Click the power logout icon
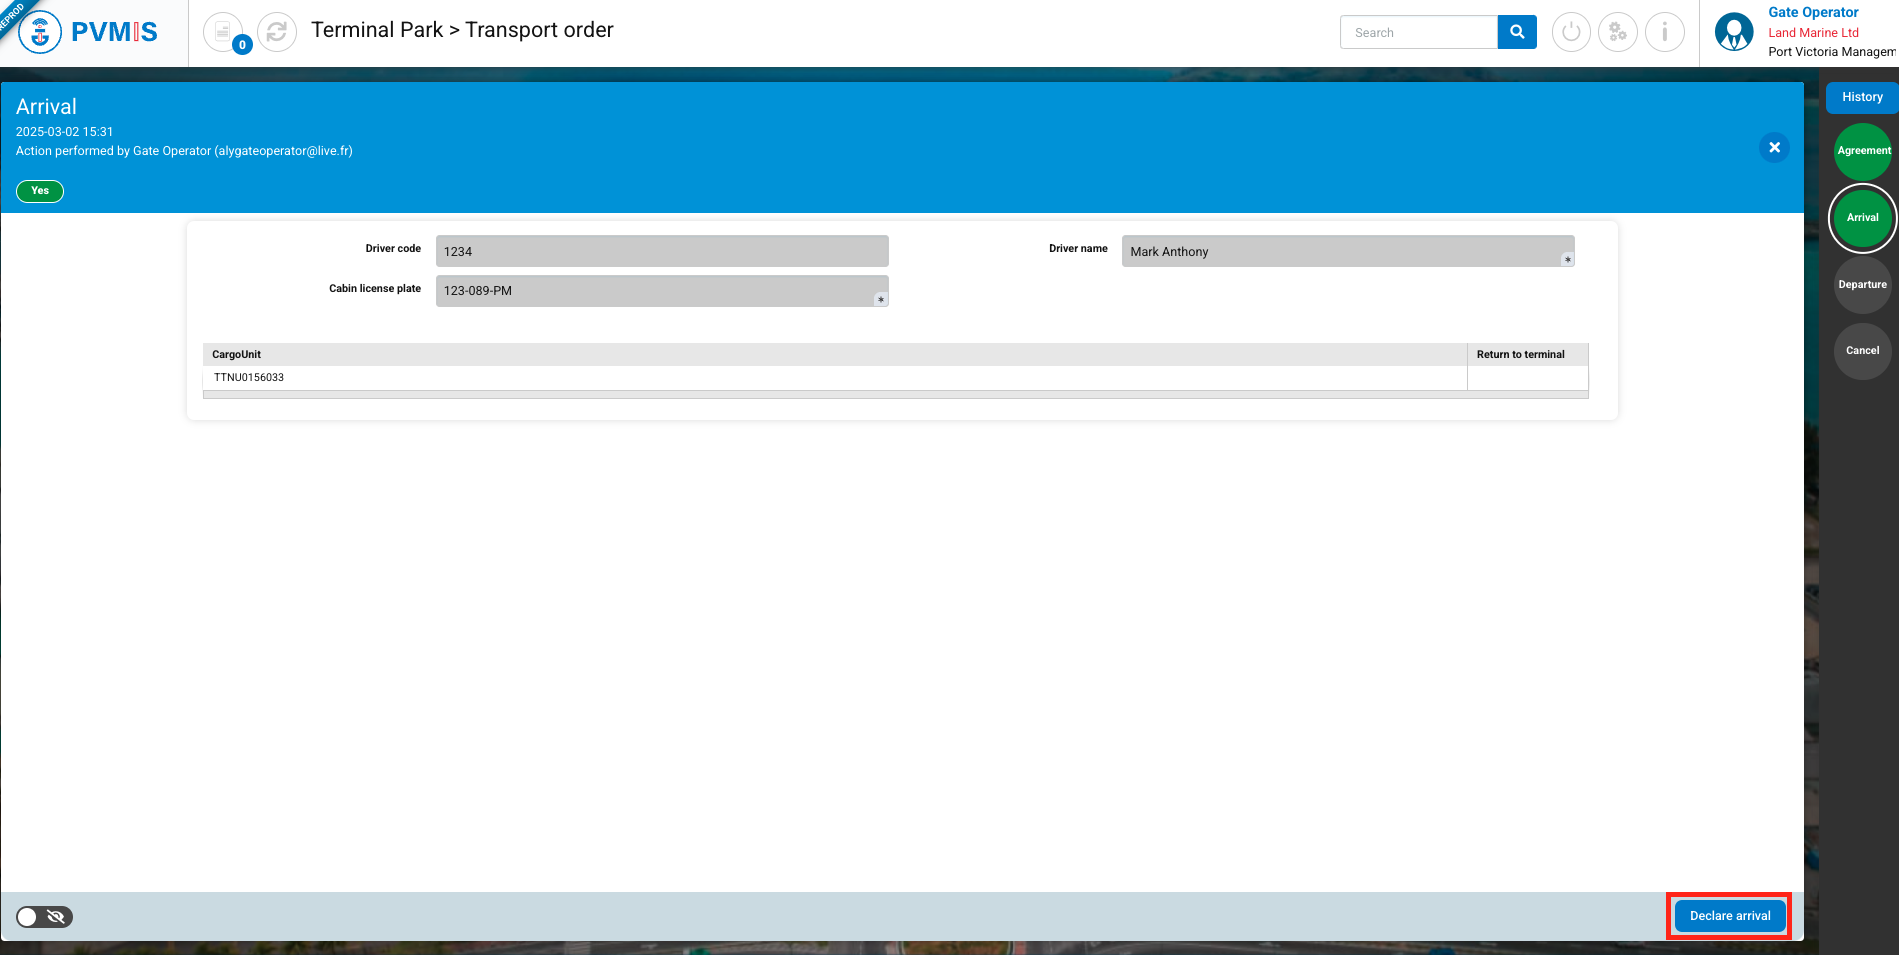The width and height of the screenshot is (1899, 955). [x=1571, y=32]
